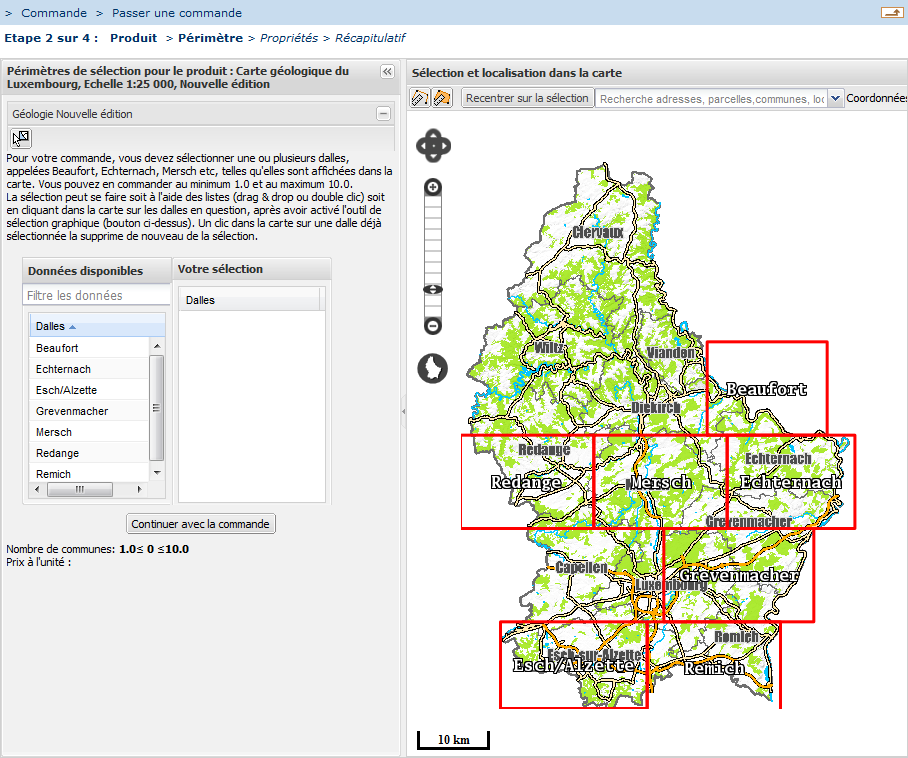Click Recentrer sur la sélection button
This screenshot has width=908, height=758.
[527, 98]
